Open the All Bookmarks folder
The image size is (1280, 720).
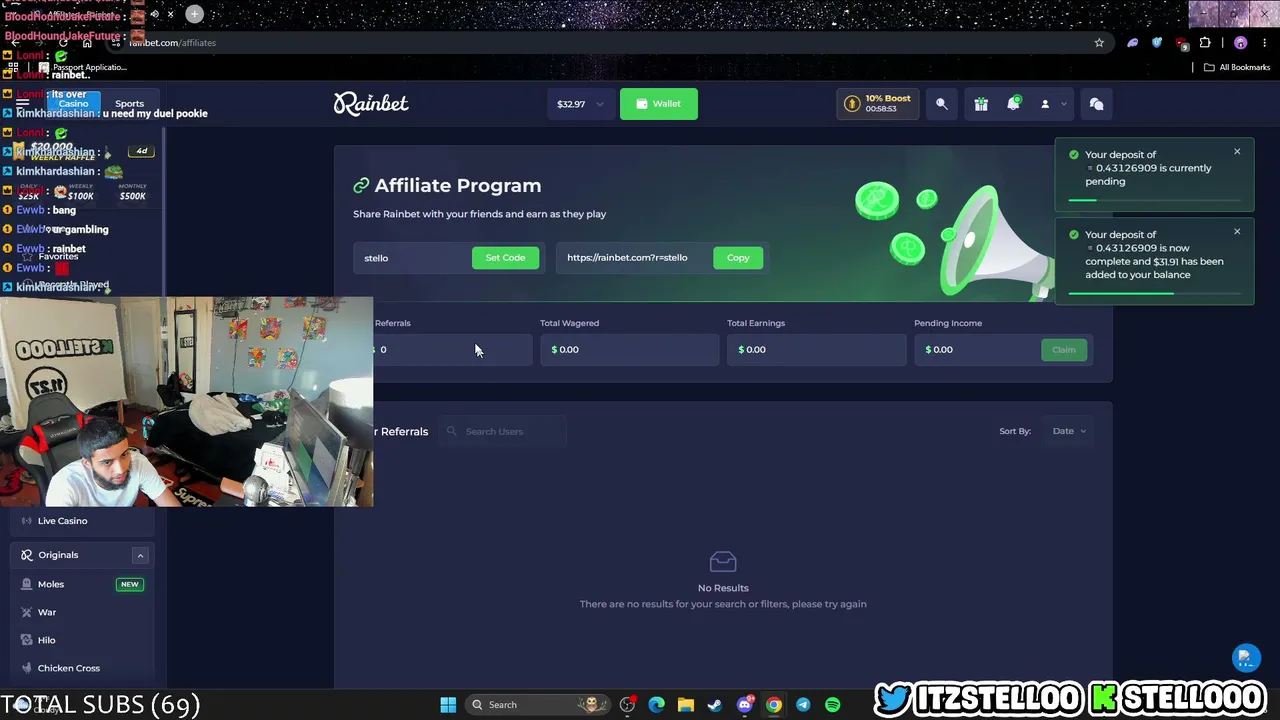click(1236, 67)
